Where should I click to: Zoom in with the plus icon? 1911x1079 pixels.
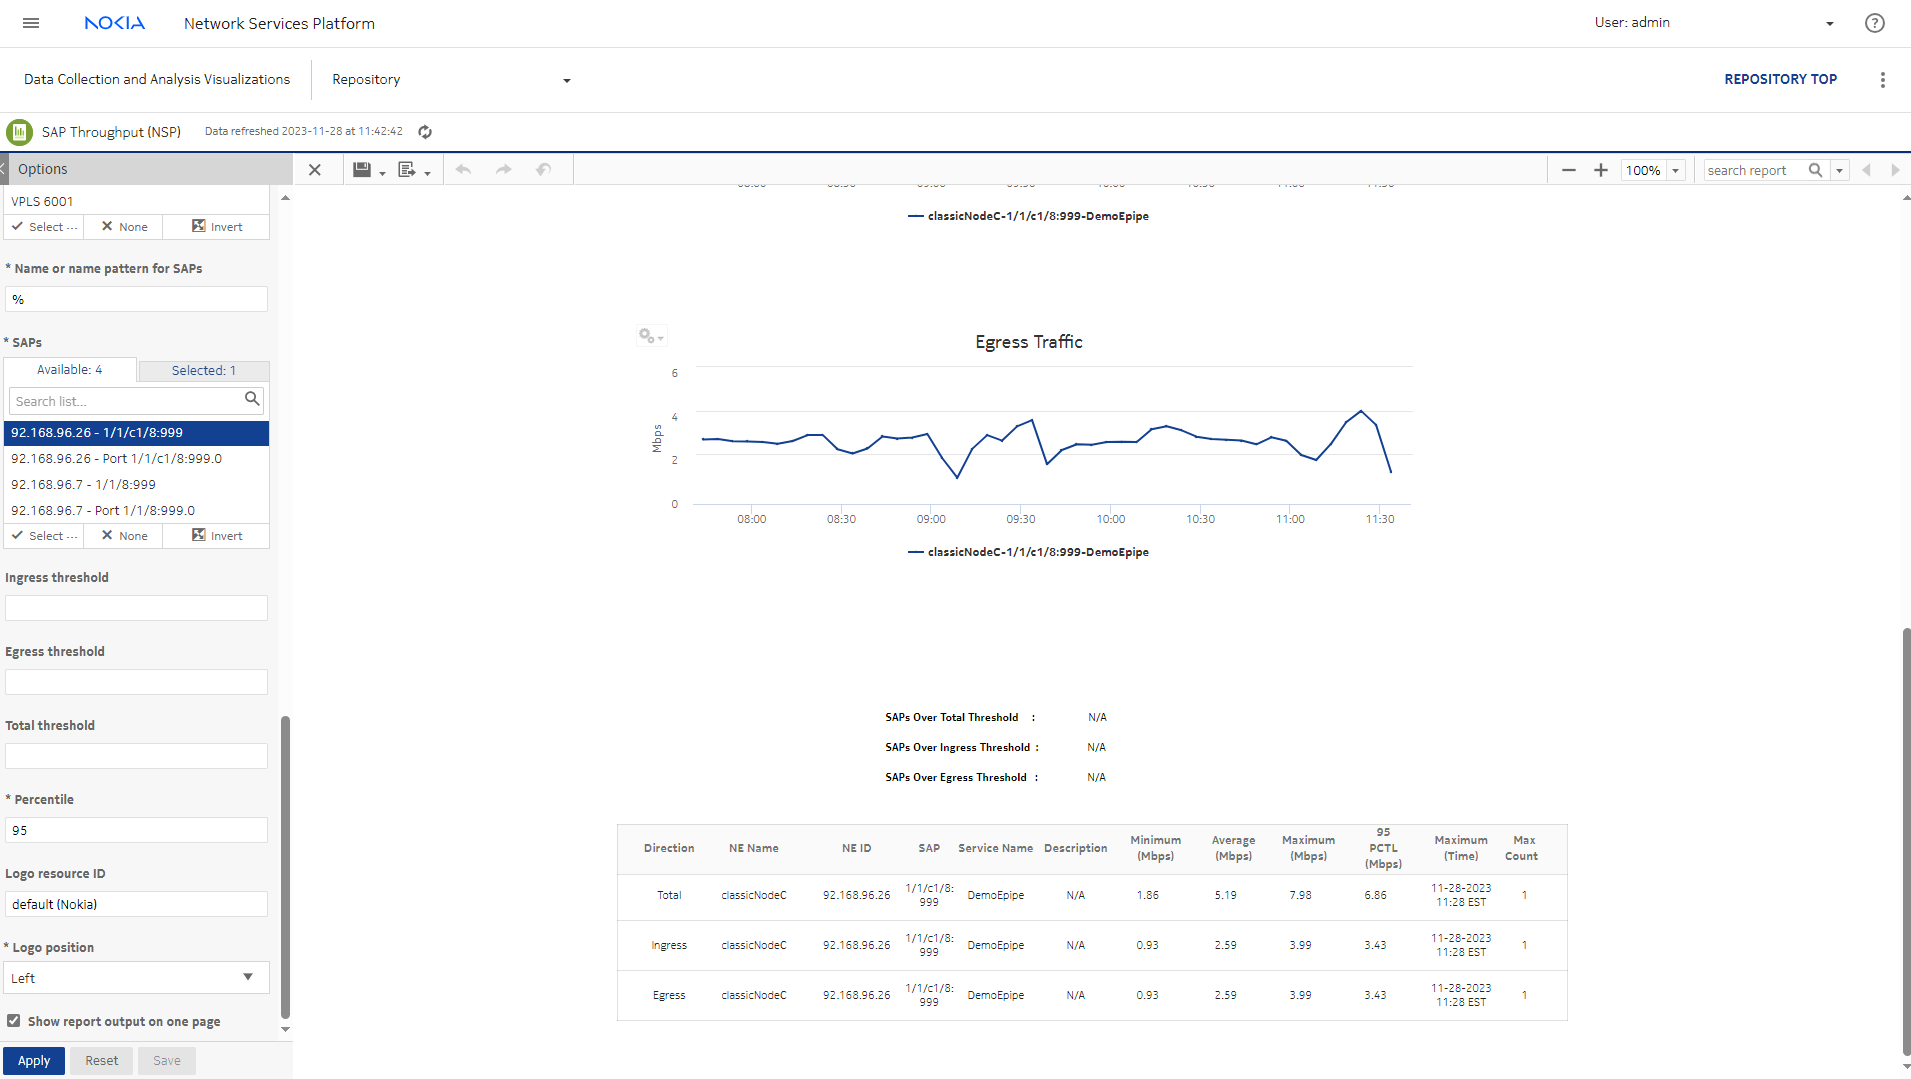tap(1600, 170)
